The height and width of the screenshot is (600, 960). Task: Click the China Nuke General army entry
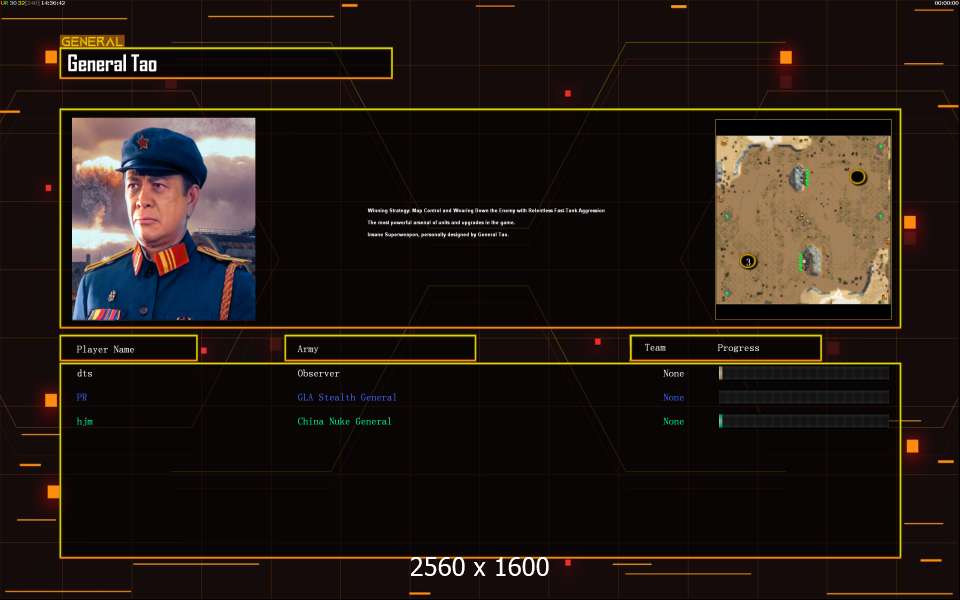tap(345, 422)
